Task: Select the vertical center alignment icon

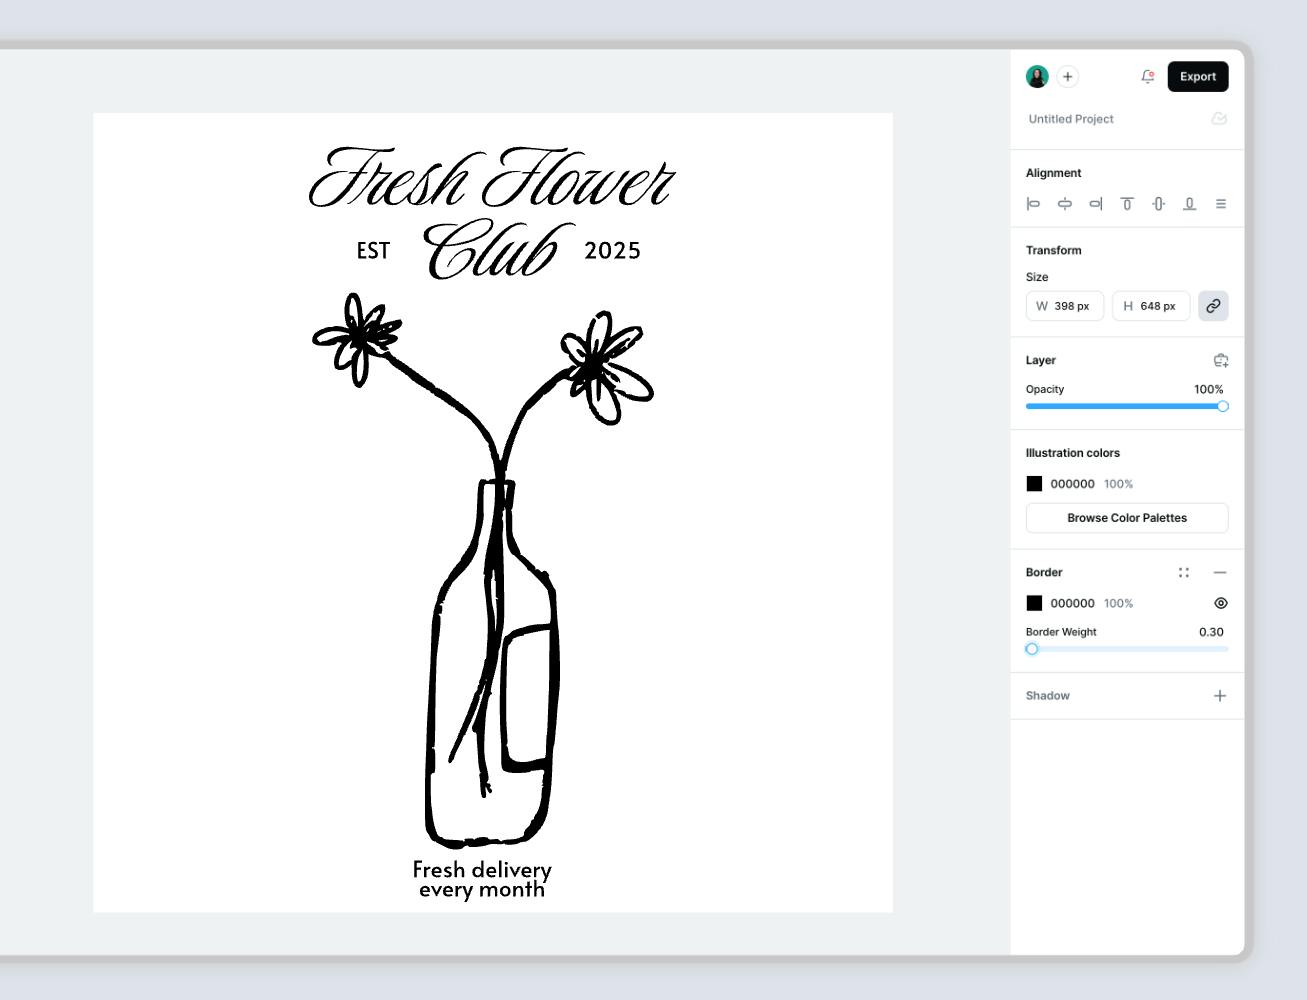Action: click(x=1157, y=203)
